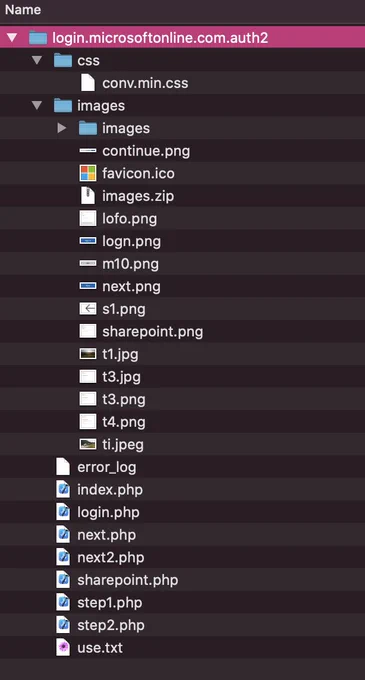The height and width of the screenshot is (680, 365).
Task: Click the sharepoint.php file icon
Action: 63,580
